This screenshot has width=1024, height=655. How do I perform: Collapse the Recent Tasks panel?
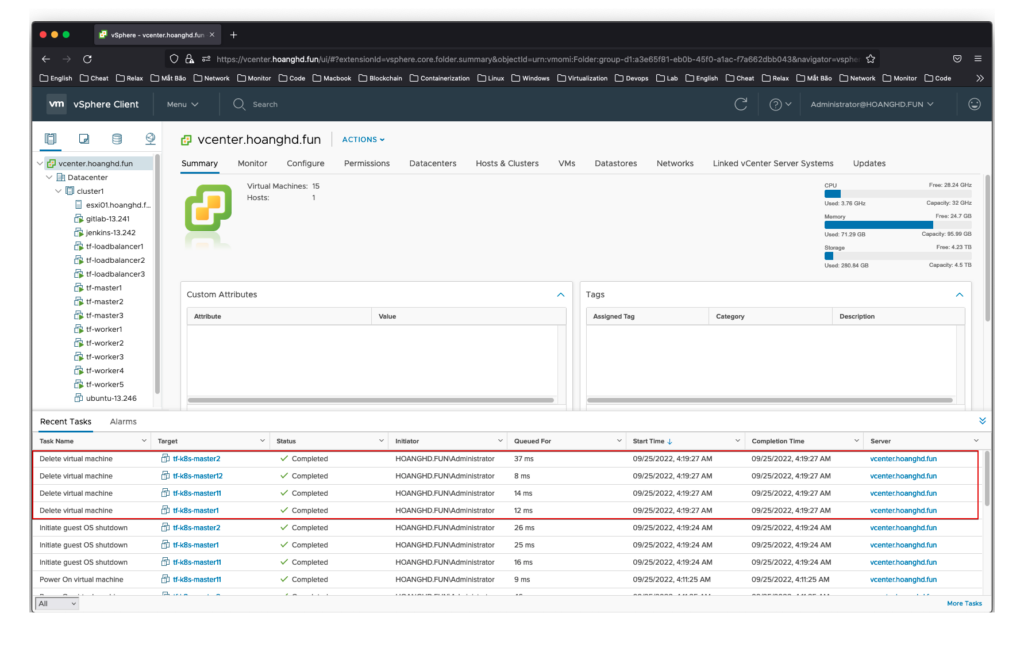click(982, 421)
